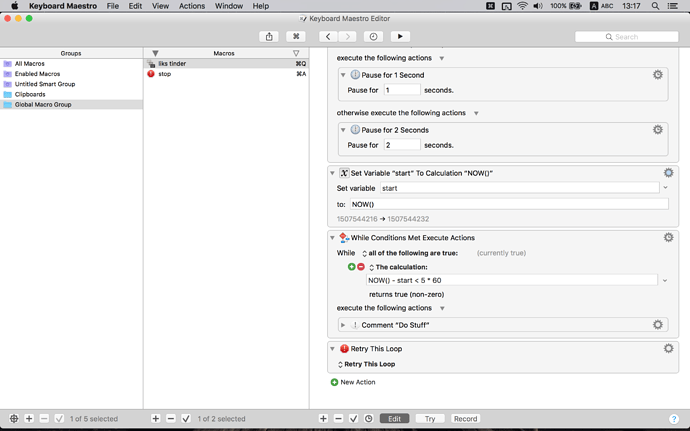Run macro with the play button
This screenshot has width=690, height=431.
click(x=400, y=37)
